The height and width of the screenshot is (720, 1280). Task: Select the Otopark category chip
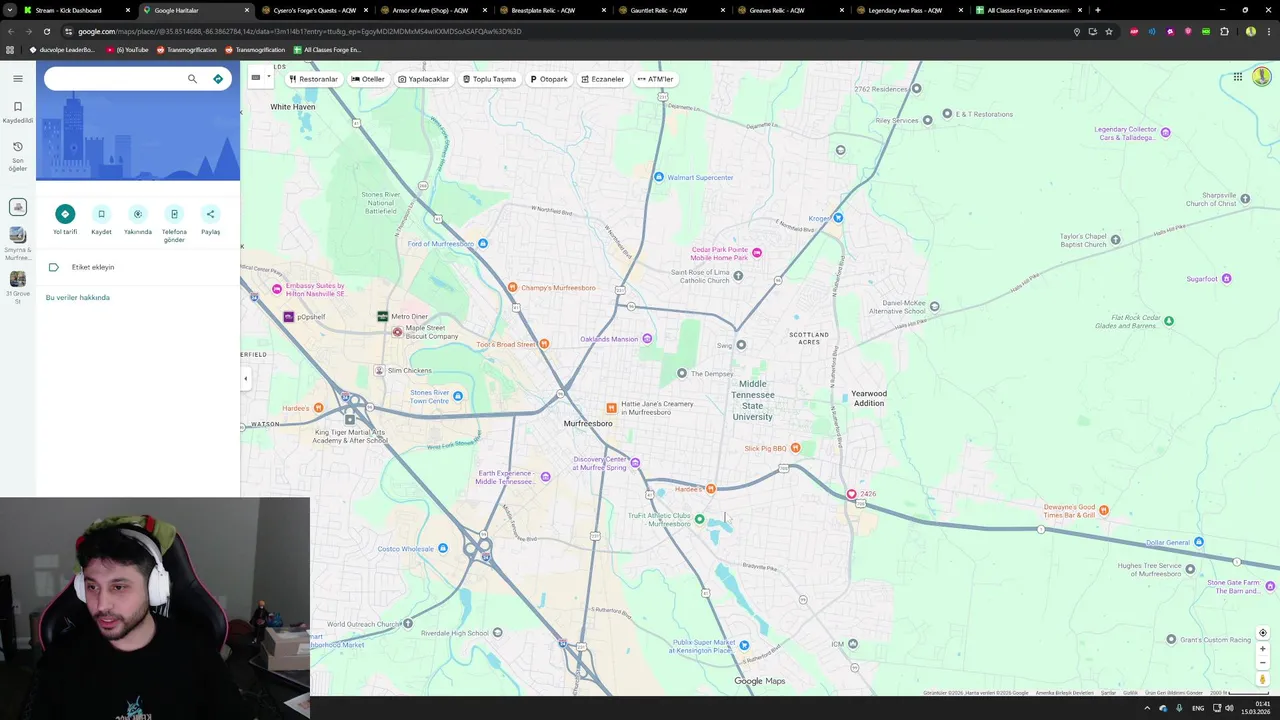[549, 79]
